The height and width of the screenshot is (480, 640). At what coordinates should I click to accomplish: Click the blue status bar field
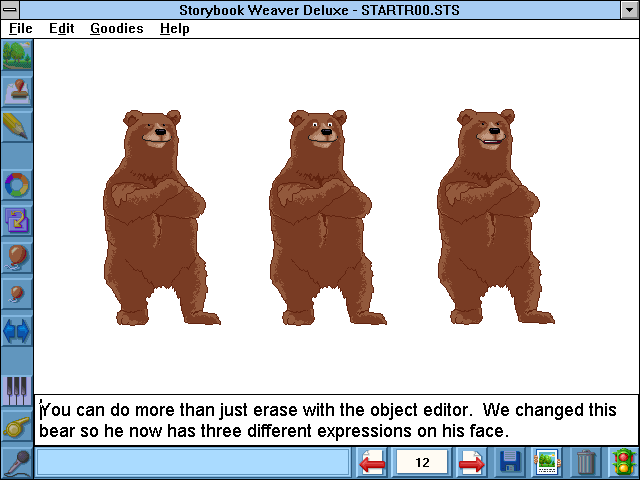193,462
